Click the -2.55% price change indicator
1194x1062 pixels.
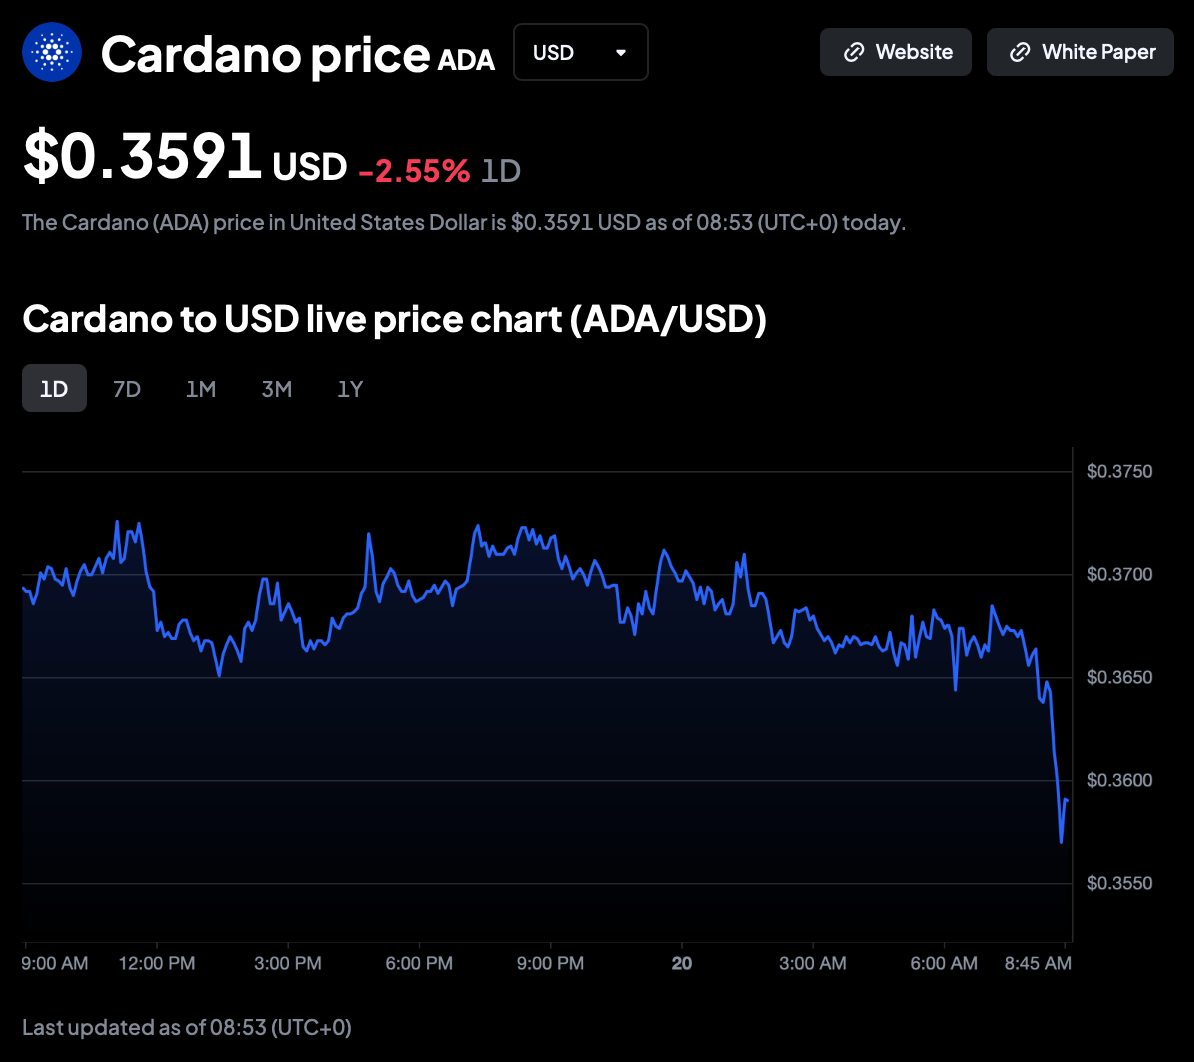(414, 171)
